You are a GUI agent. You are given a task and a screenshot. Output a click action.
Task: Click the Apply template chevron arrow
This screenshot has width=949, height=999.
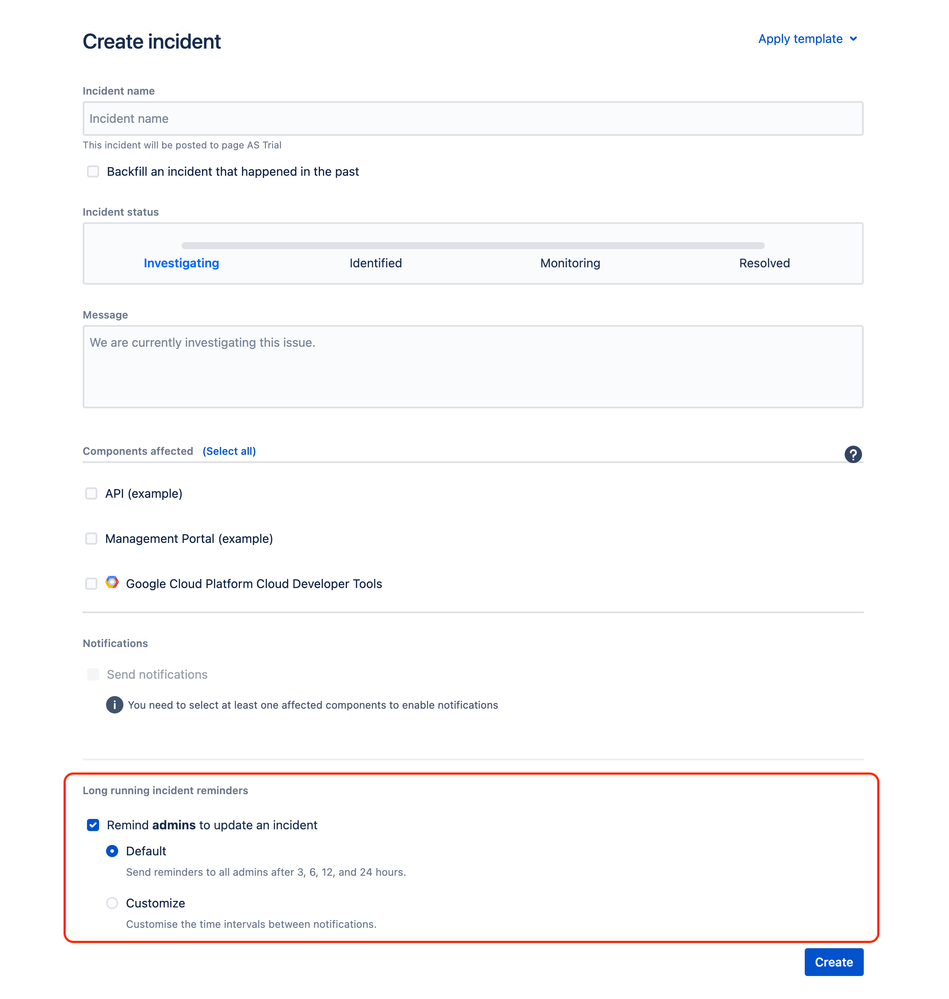click(x=853, y=39)
